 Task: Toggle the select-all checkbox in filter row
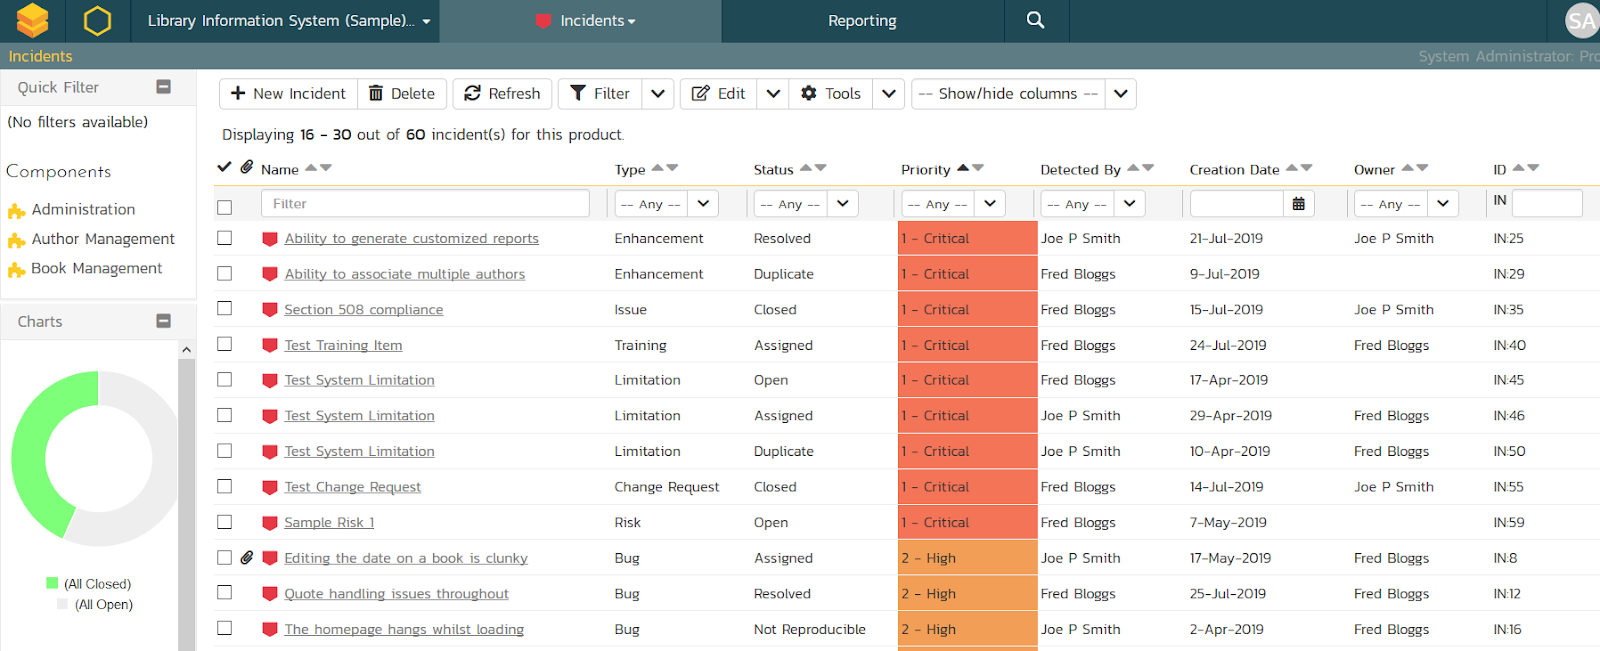pyautogui.click(x=225, y=207)
